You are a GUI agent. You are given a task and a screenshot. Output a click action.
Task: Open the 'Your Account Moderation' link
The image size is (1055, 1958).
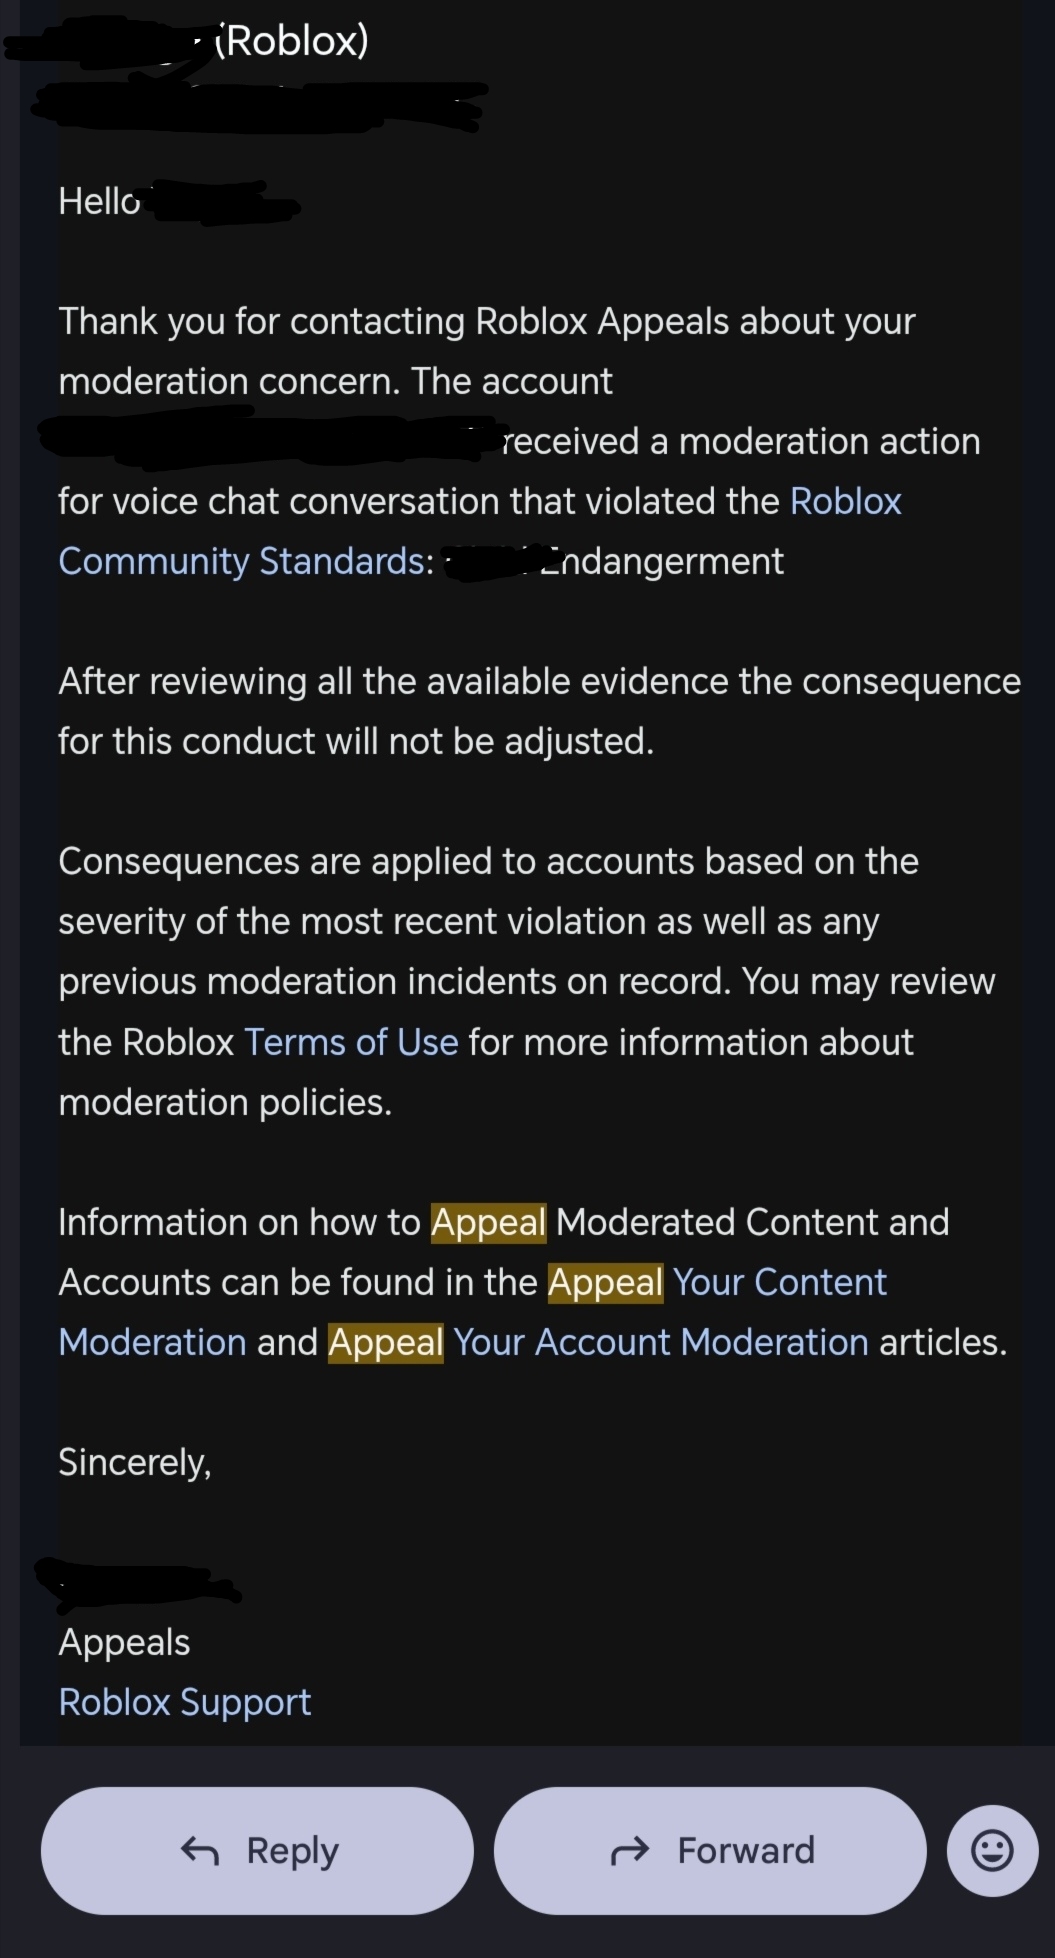click(x=660, y=1342)
